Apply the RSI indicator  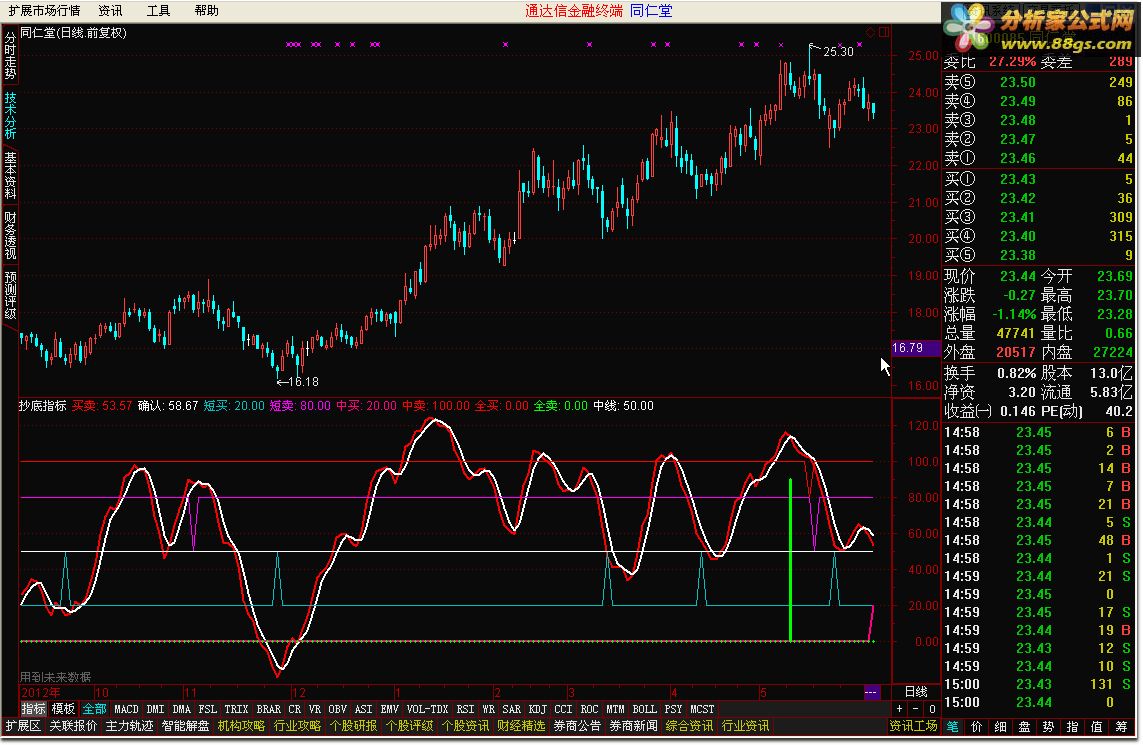tap(465, 709)
